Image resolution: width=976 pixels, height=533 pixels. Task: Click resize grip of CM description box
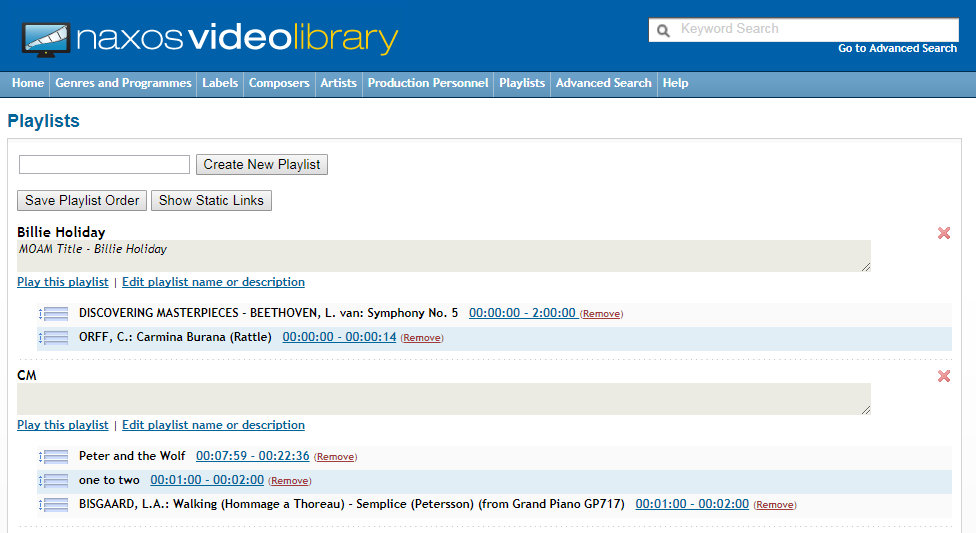[x=866, y=410]
